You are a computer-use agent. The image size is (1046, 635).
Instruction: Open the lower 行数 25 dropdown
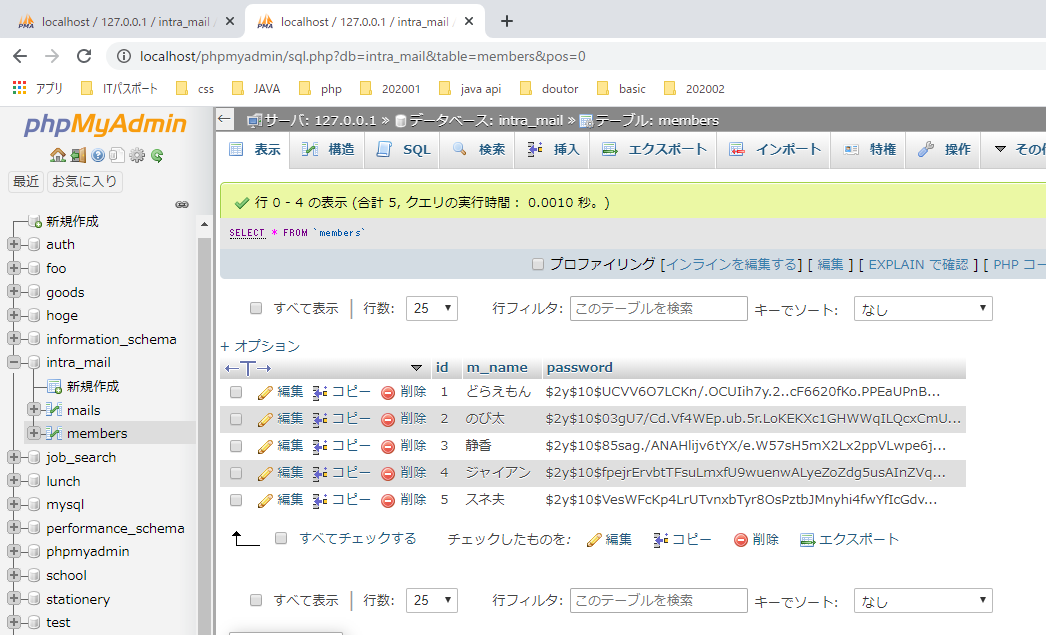[432, 600]
